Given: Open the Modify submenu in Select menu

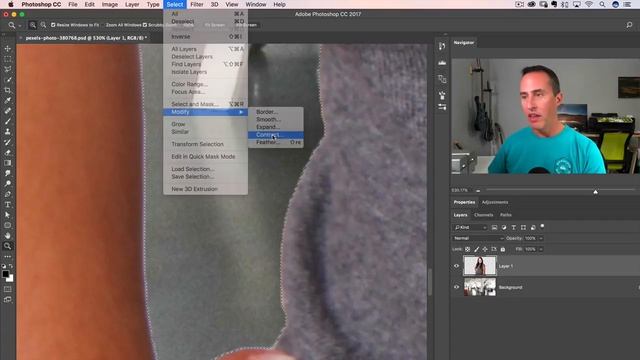Looking at the screenshot, I should pos(205,112).
